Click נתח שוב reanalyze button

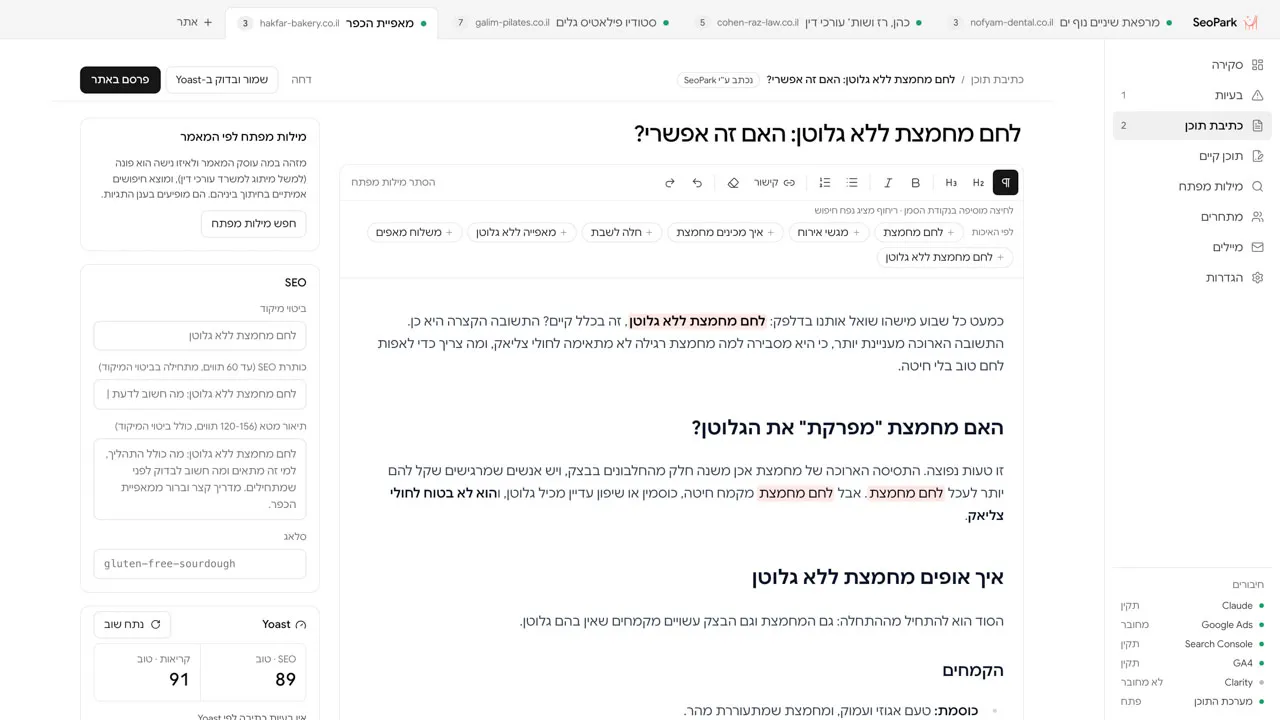[x=132, y=624]
